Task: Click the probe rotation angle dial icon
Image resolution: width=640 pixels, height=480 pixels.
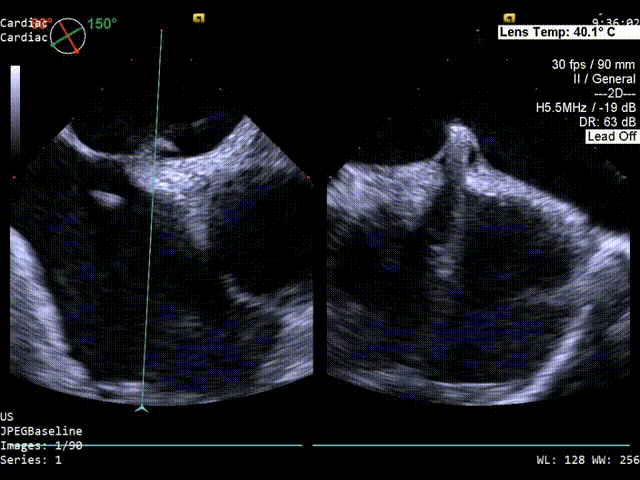Action: point(68,35)
